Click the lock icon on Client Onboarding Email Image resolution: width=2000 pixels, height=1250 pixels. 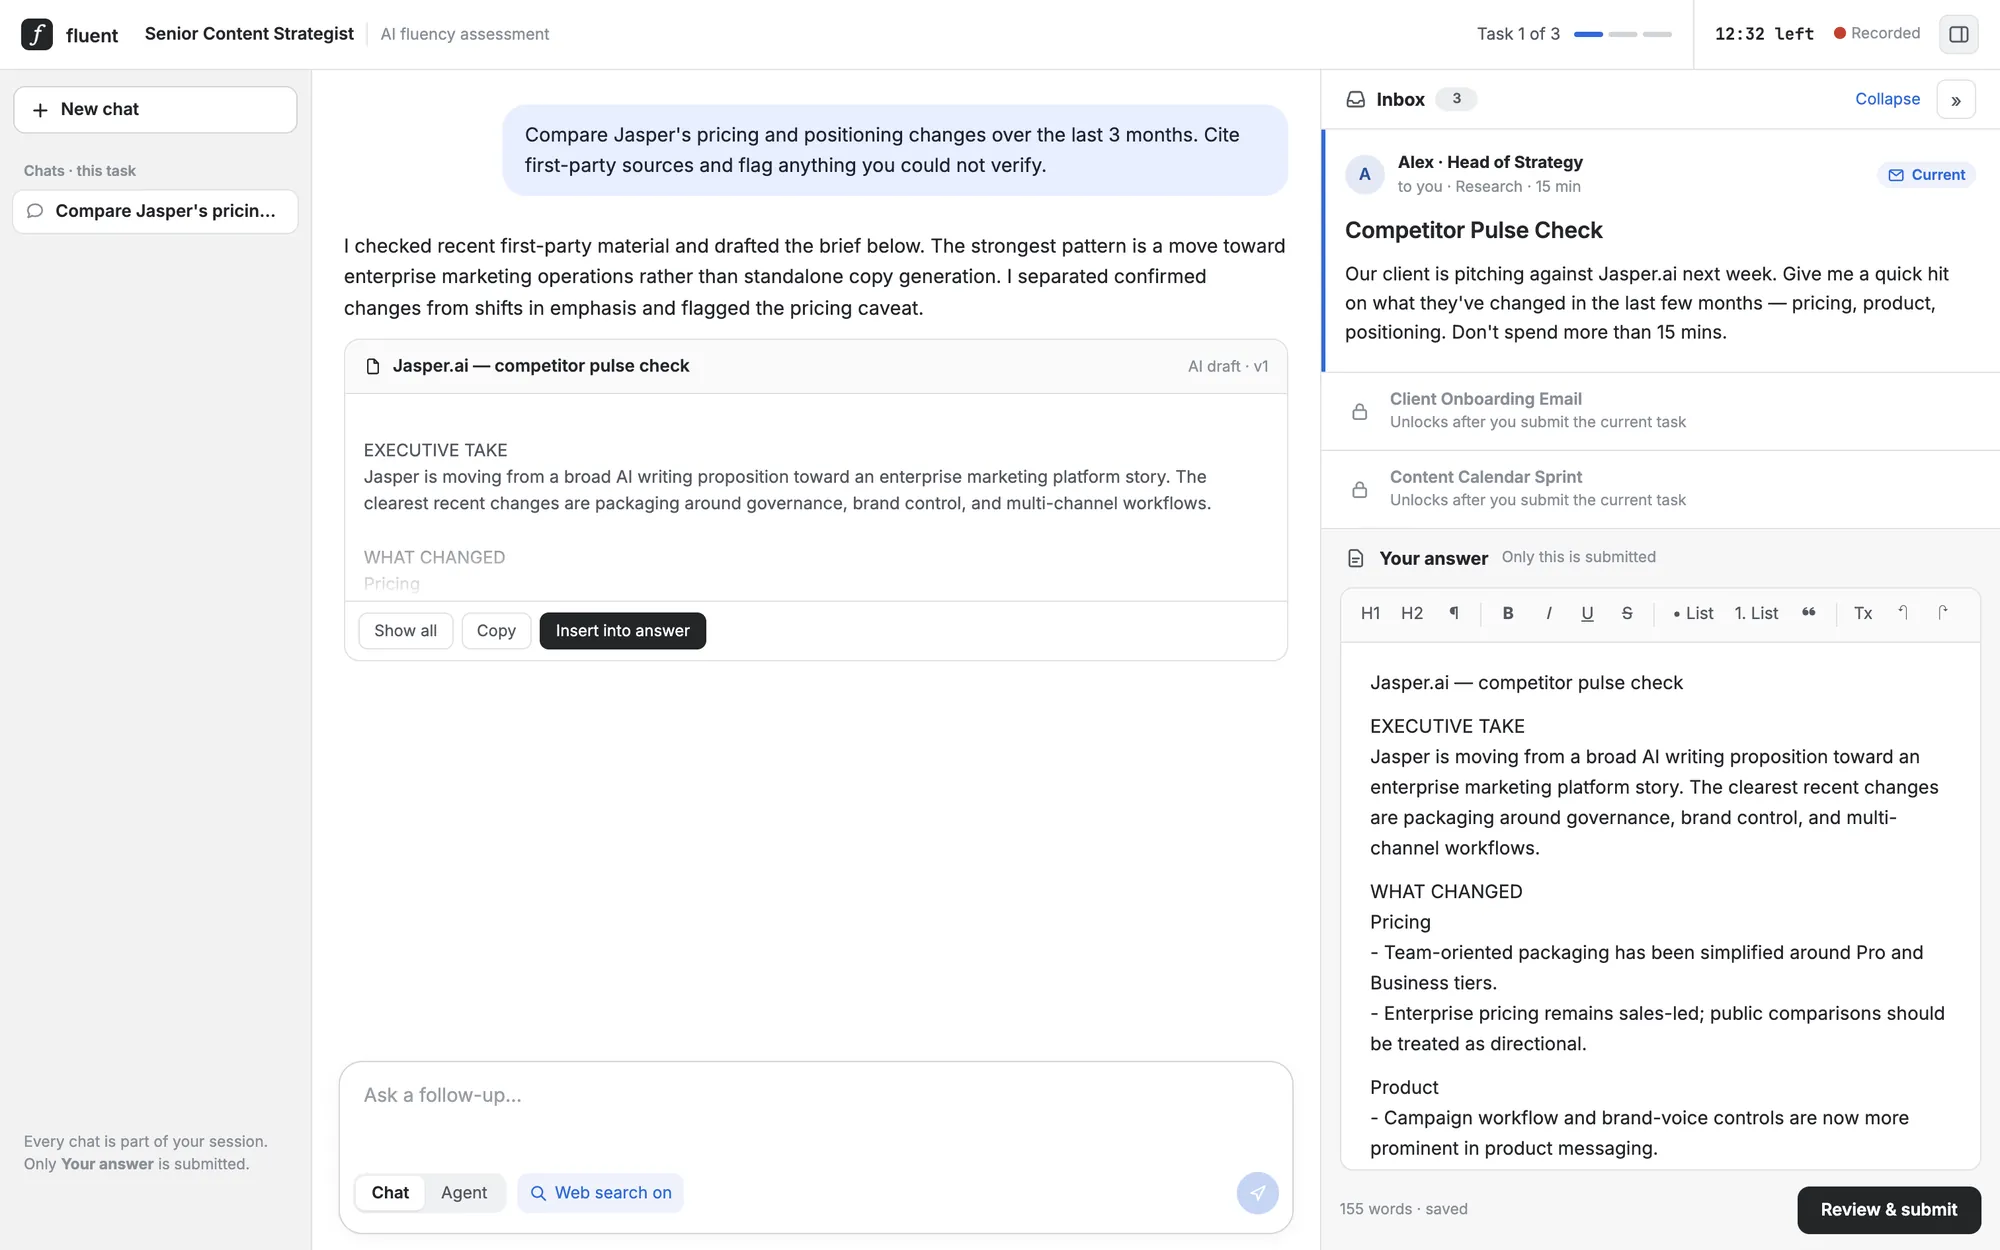click(1359, 411)
